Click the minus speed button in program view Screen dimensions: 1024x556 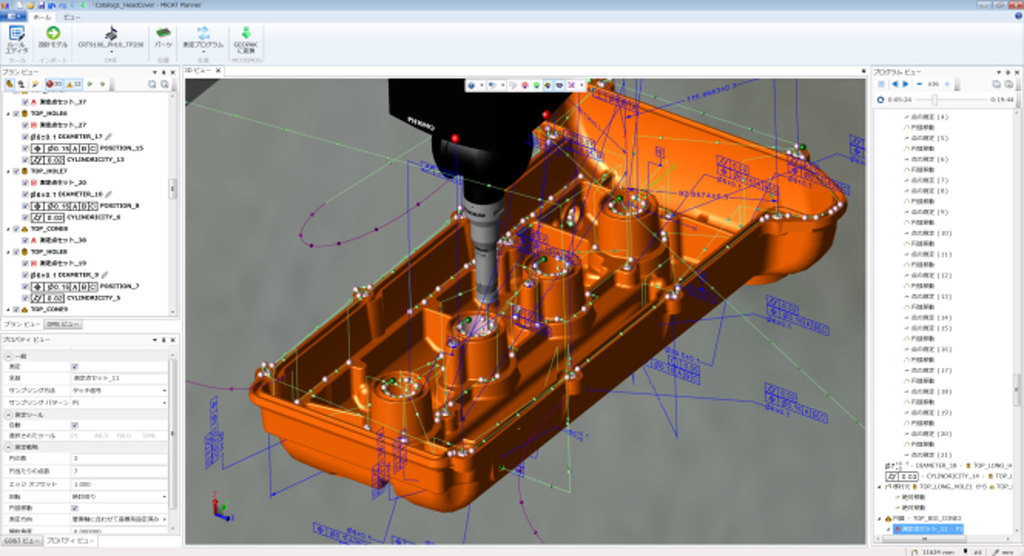pyautogui.click(x=920, y=84)
